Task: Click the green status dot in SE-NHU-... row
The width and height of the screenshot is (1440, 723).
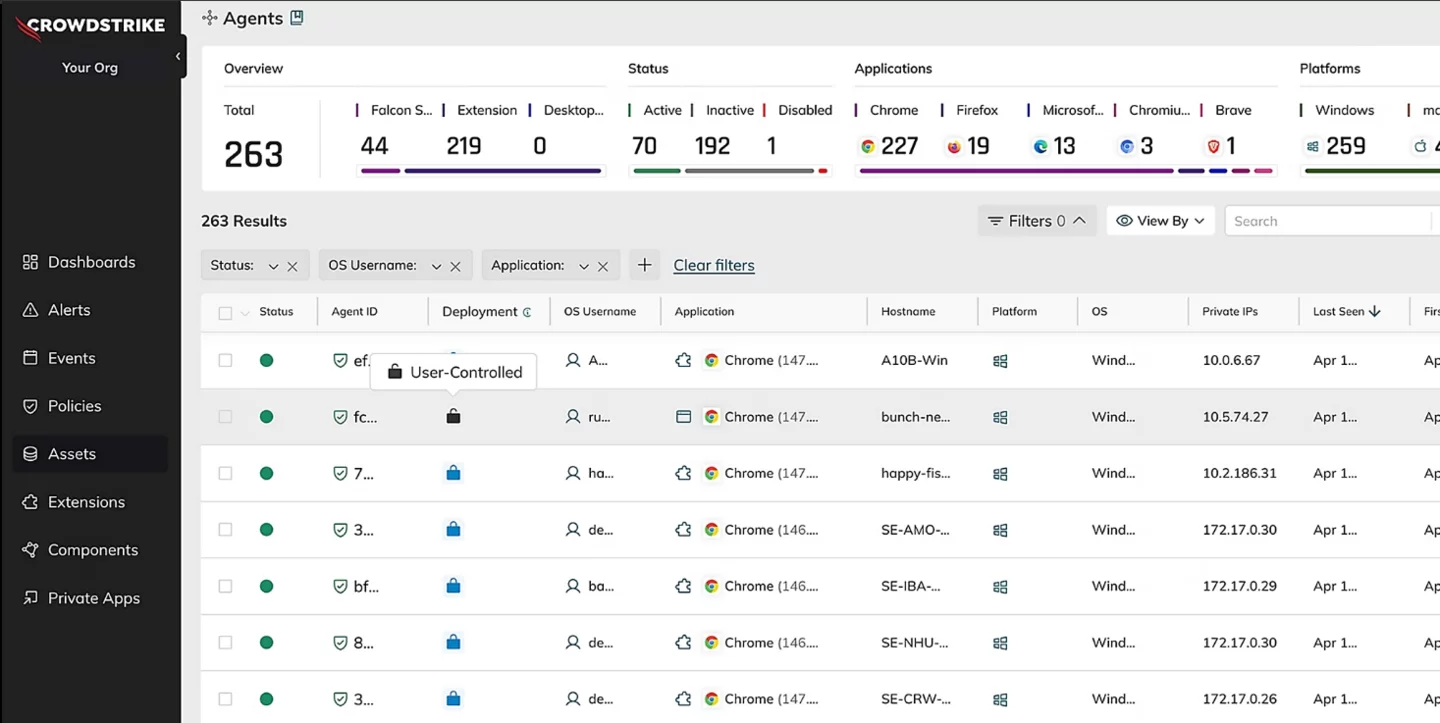Action: click(266, 643)
